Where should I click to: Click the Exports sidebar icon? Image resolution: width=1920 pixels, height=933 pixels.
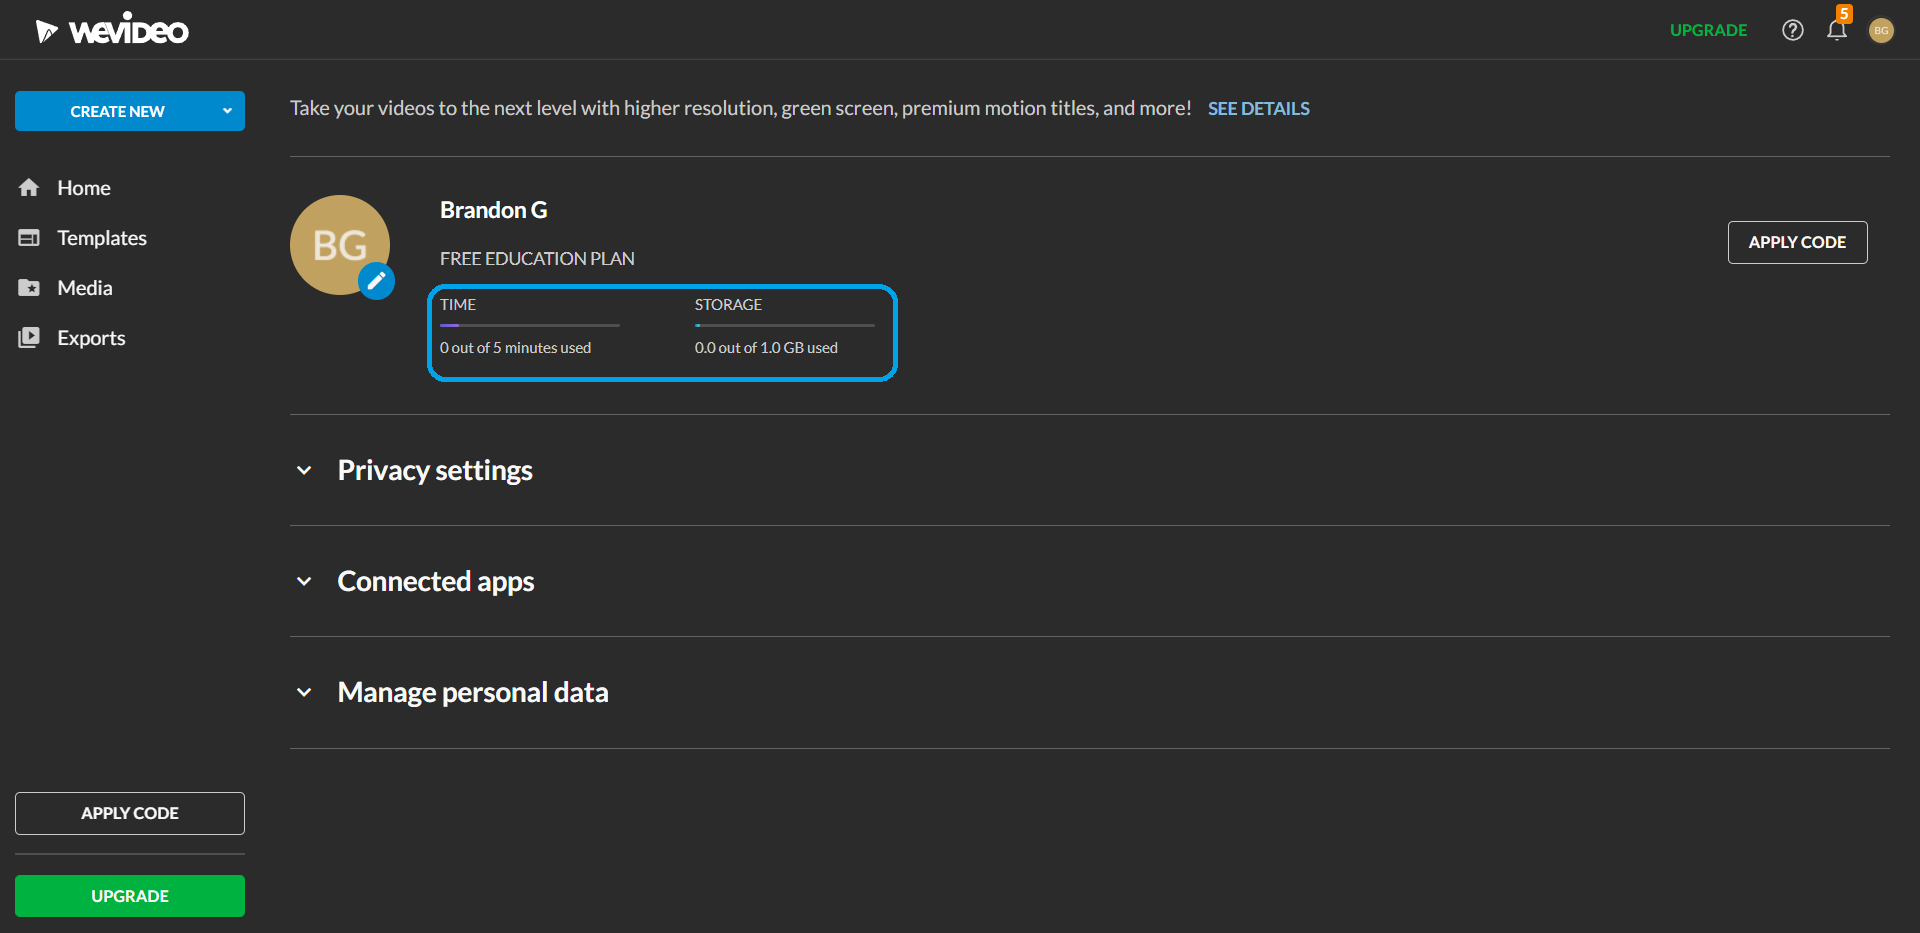pos(29,338)
